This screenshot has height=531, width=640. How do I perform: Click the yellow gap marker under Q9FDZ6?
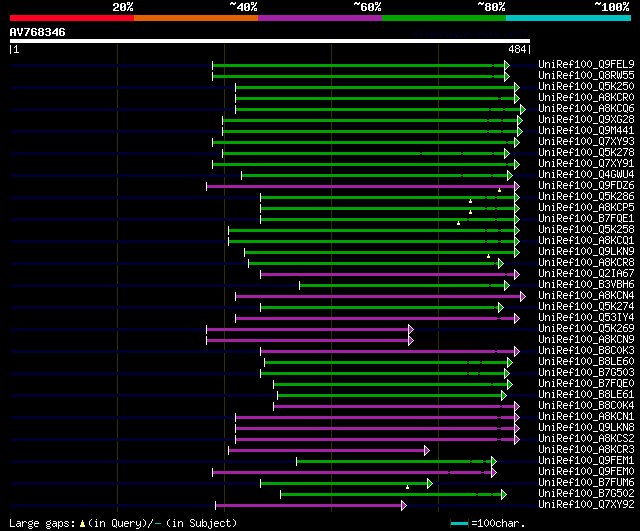[x=499, y=190]
